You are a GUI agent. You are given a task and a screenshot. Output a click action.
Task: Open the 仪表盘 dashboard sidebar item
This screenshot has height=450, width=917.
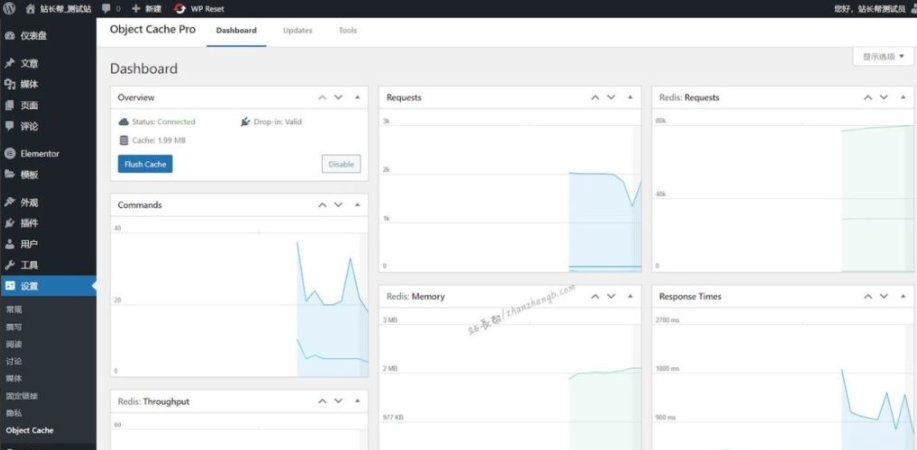[48, 36]
